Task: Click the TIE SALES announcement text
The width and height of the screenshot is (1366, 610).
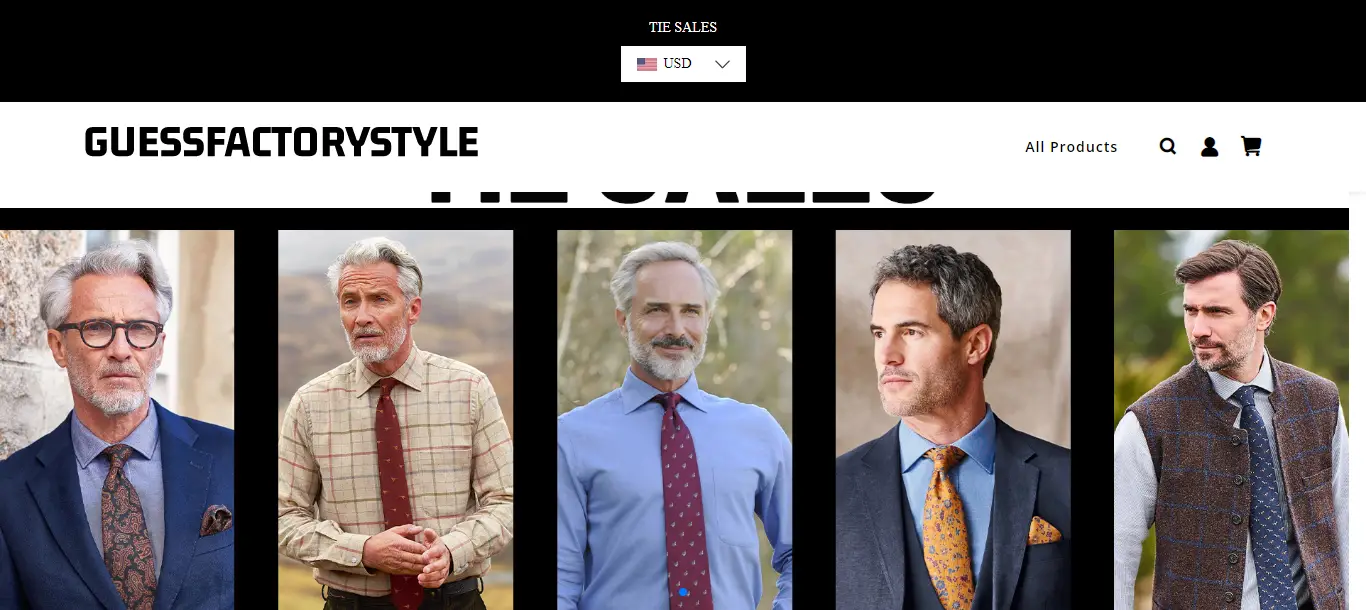Action: coord(683,27)
